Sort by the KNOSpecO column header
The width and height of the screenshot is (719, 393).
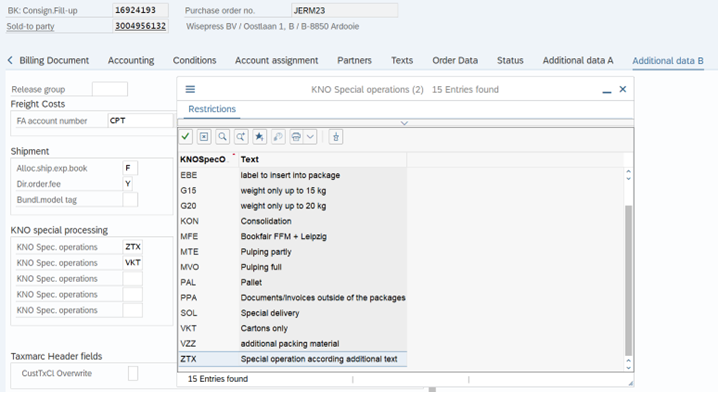208,160
